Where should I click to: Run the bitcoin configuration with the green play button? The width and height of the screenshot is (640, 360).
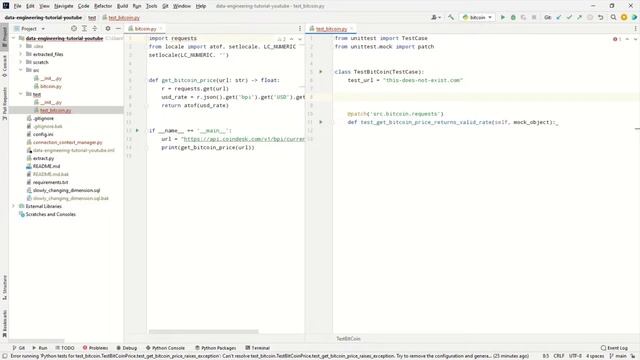click(503, 18)
